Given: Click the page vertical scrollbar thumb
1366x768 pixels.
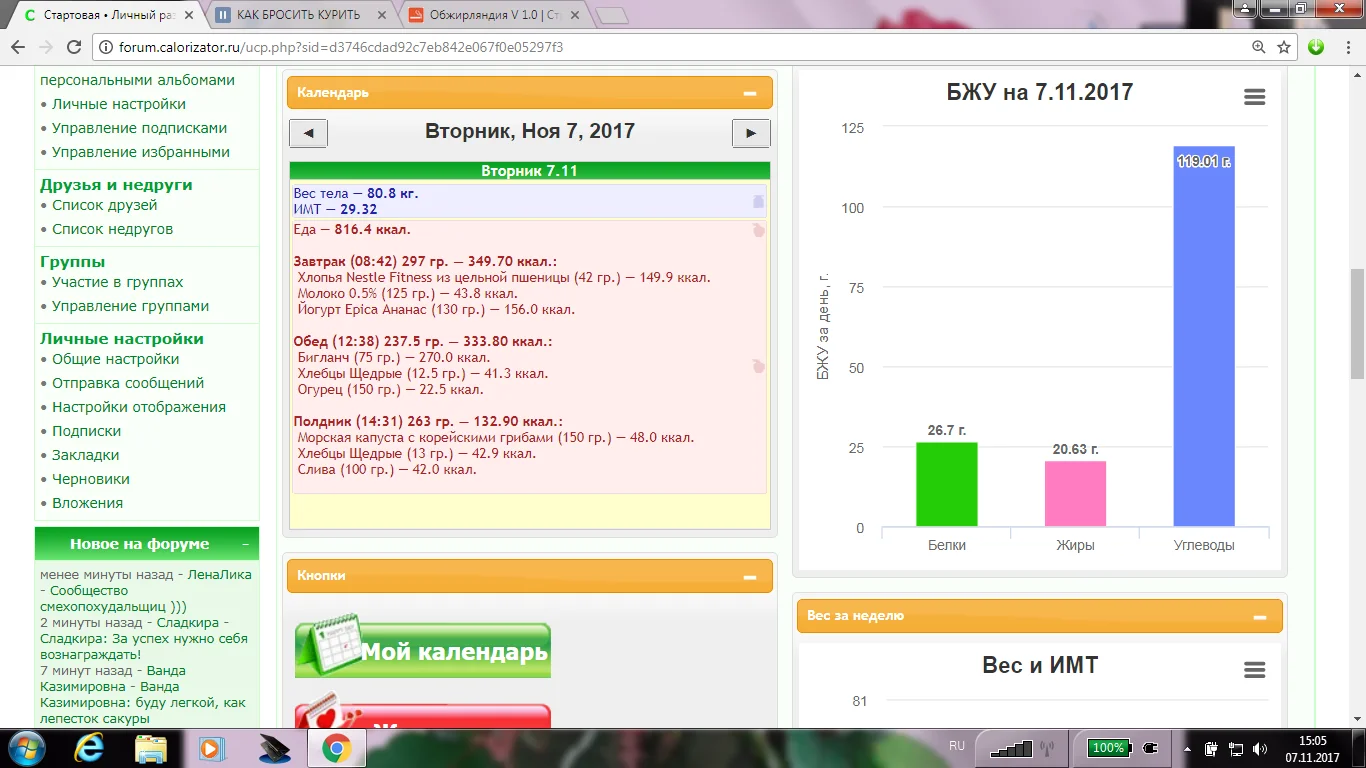Looking at the screenshot, I should pyautogui.click(x=1357, y=323).
